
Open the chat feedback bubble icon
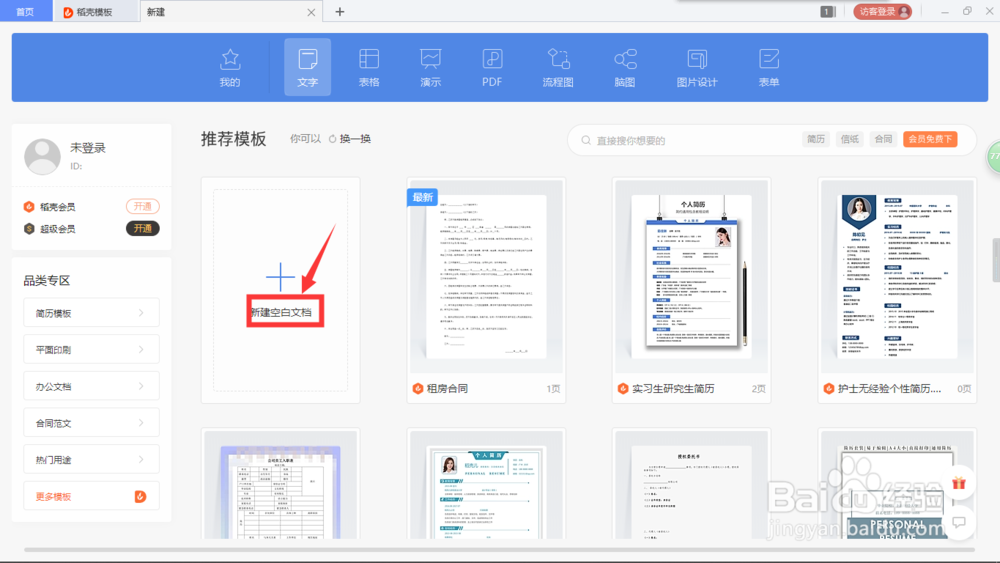[x=959, y=522]
